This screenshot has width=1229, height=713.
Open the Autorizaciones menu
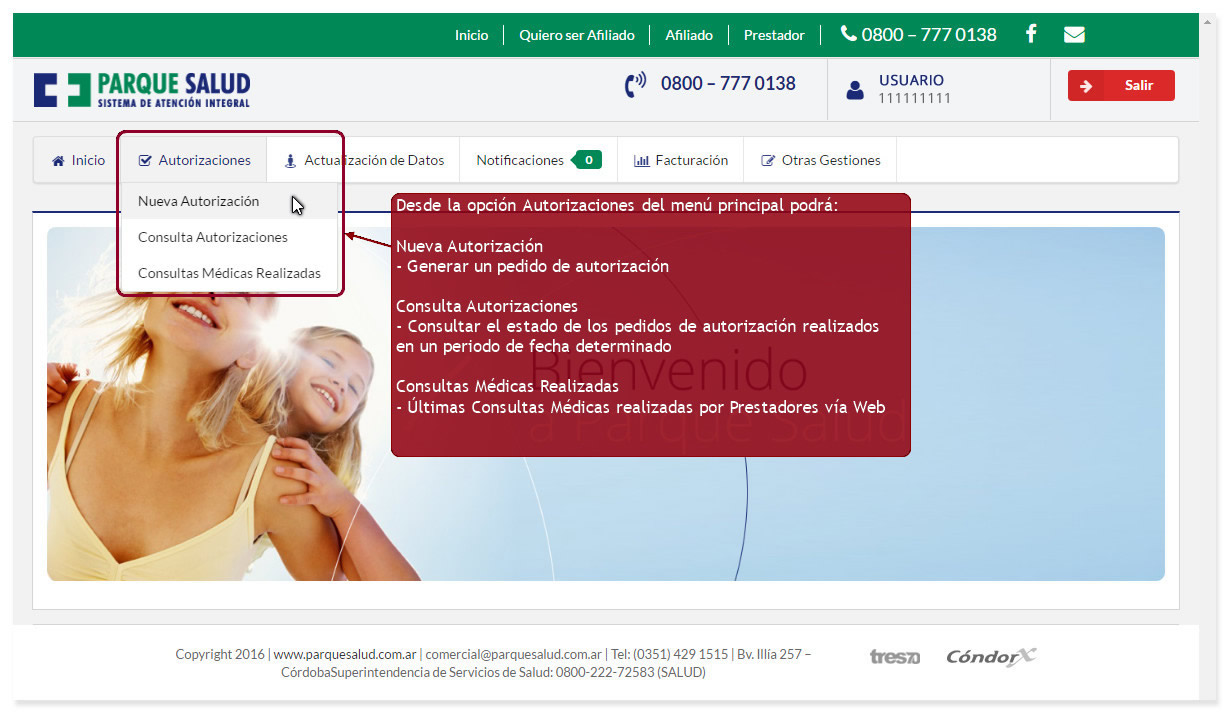[194, 160]
